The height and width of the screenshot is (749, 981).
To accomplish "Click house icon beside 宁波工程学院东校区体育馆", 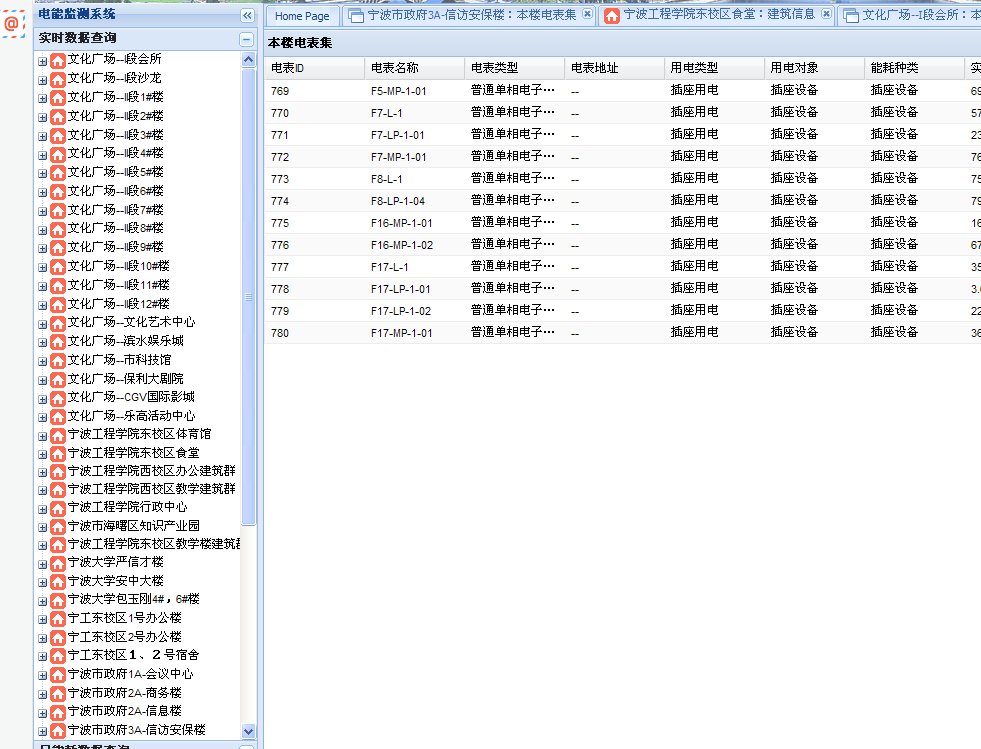I will click(x=58, y=436).
